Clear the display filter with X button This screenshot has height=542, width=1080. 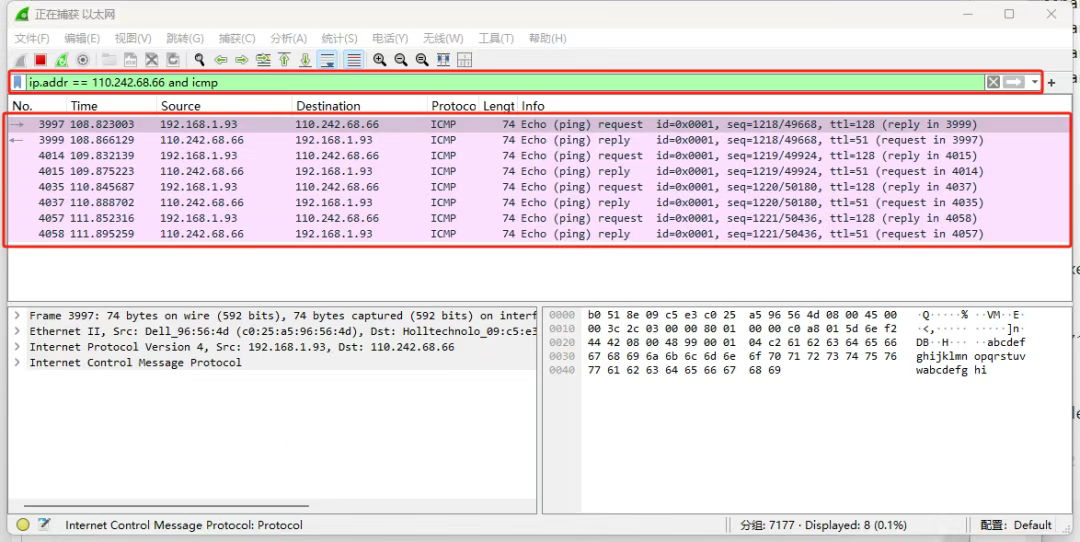(993, 82)
